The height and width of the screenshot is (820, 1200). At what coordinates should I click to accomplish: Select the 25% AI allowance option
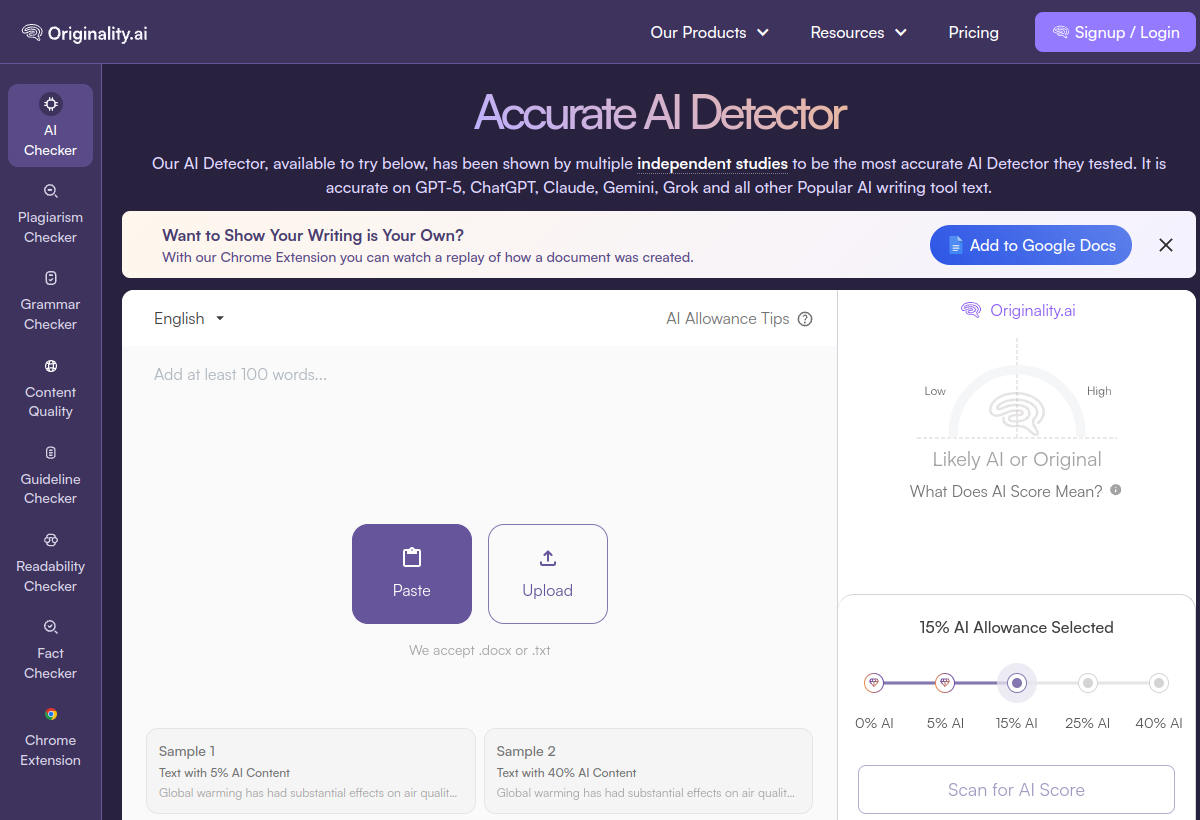(1088, 683)
